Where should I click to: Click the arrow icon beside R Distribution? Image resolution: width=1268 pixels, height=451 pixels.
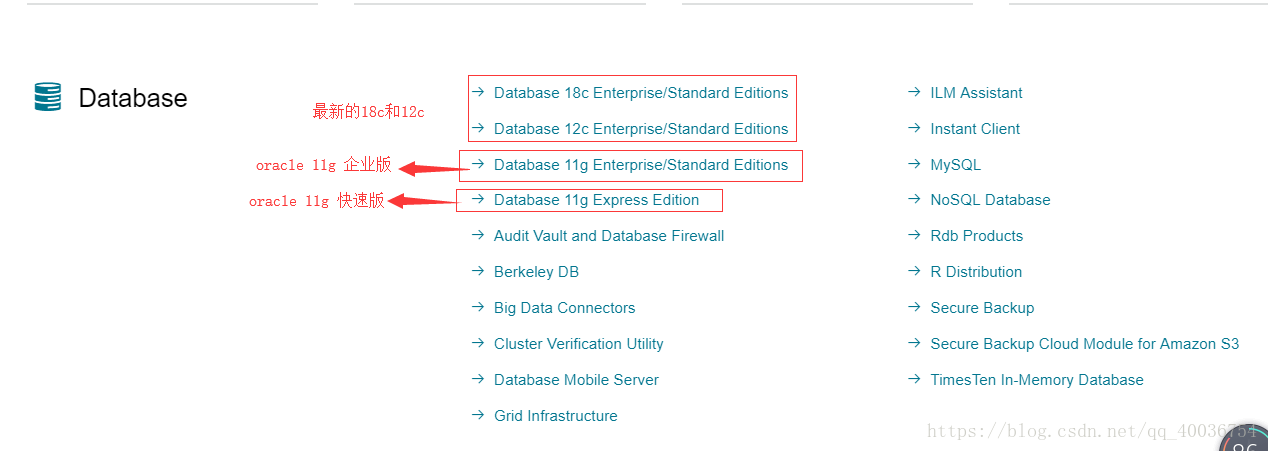tap(914, 271)
